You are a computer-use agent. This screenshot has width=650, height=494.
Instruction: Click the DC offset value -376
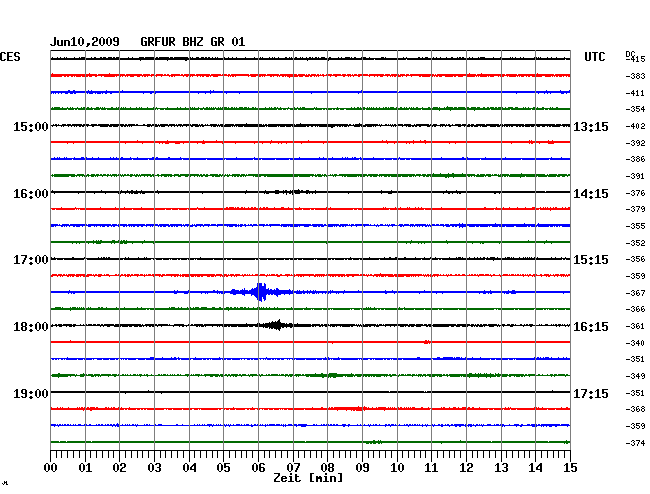tap(635, 193)
